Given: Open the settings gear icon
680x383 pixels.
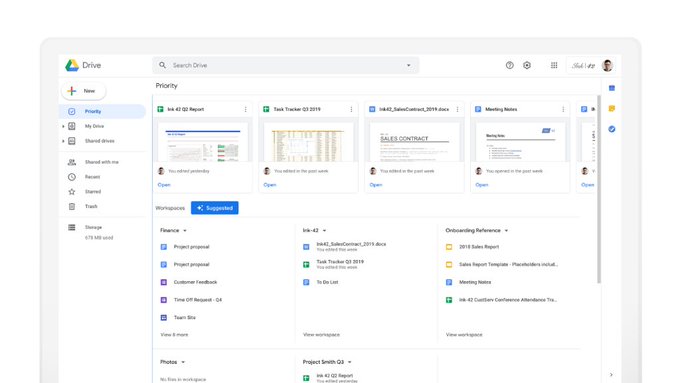Looking at the screenshot, I should (527, 65).
